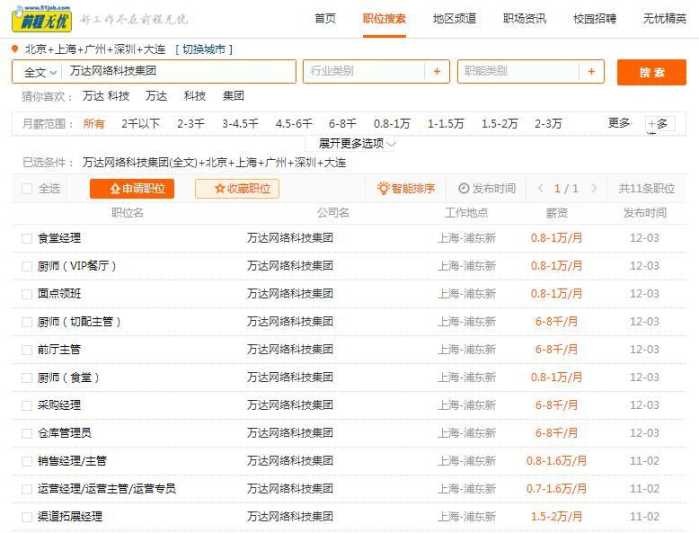Select 所有 salary range filter
This screenshot has width=699, height=533.
pyautogui.click(x=94, y=123)
